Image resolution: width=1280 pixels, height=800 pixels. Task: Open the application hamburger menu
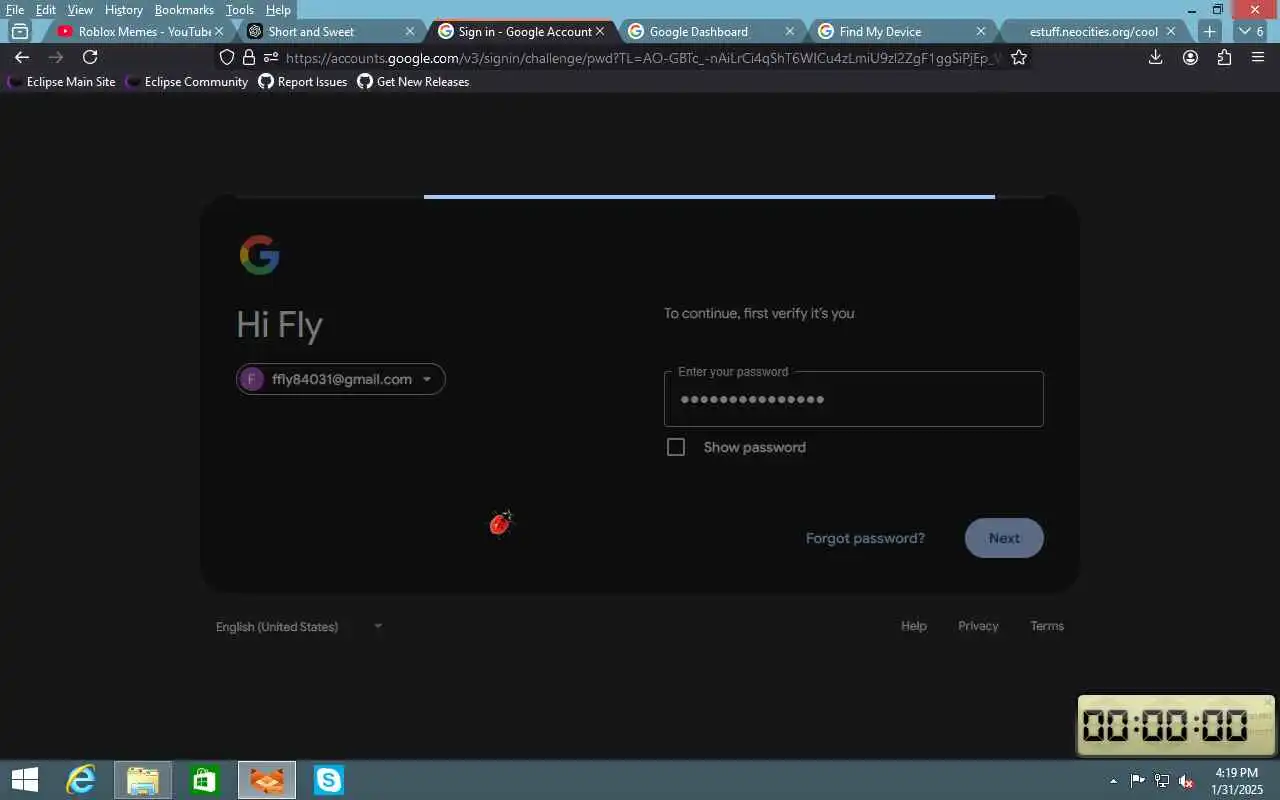point(1258,57)
